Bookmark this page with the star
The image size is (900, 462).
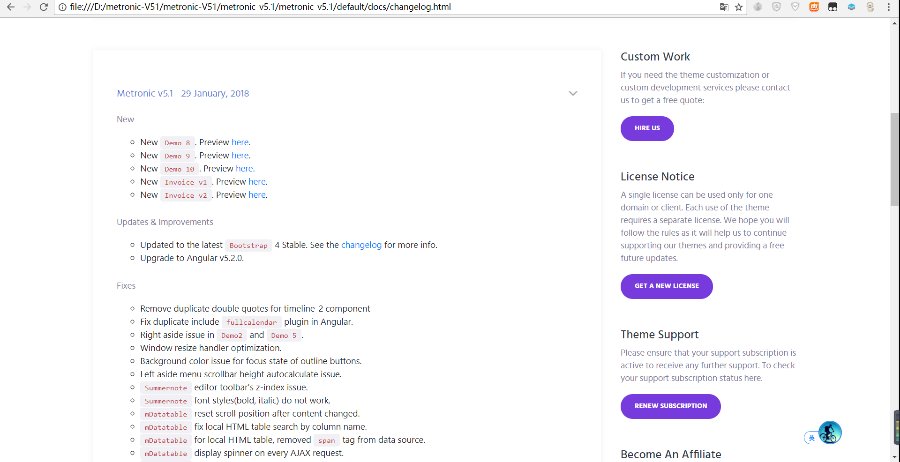click(739, 7)
